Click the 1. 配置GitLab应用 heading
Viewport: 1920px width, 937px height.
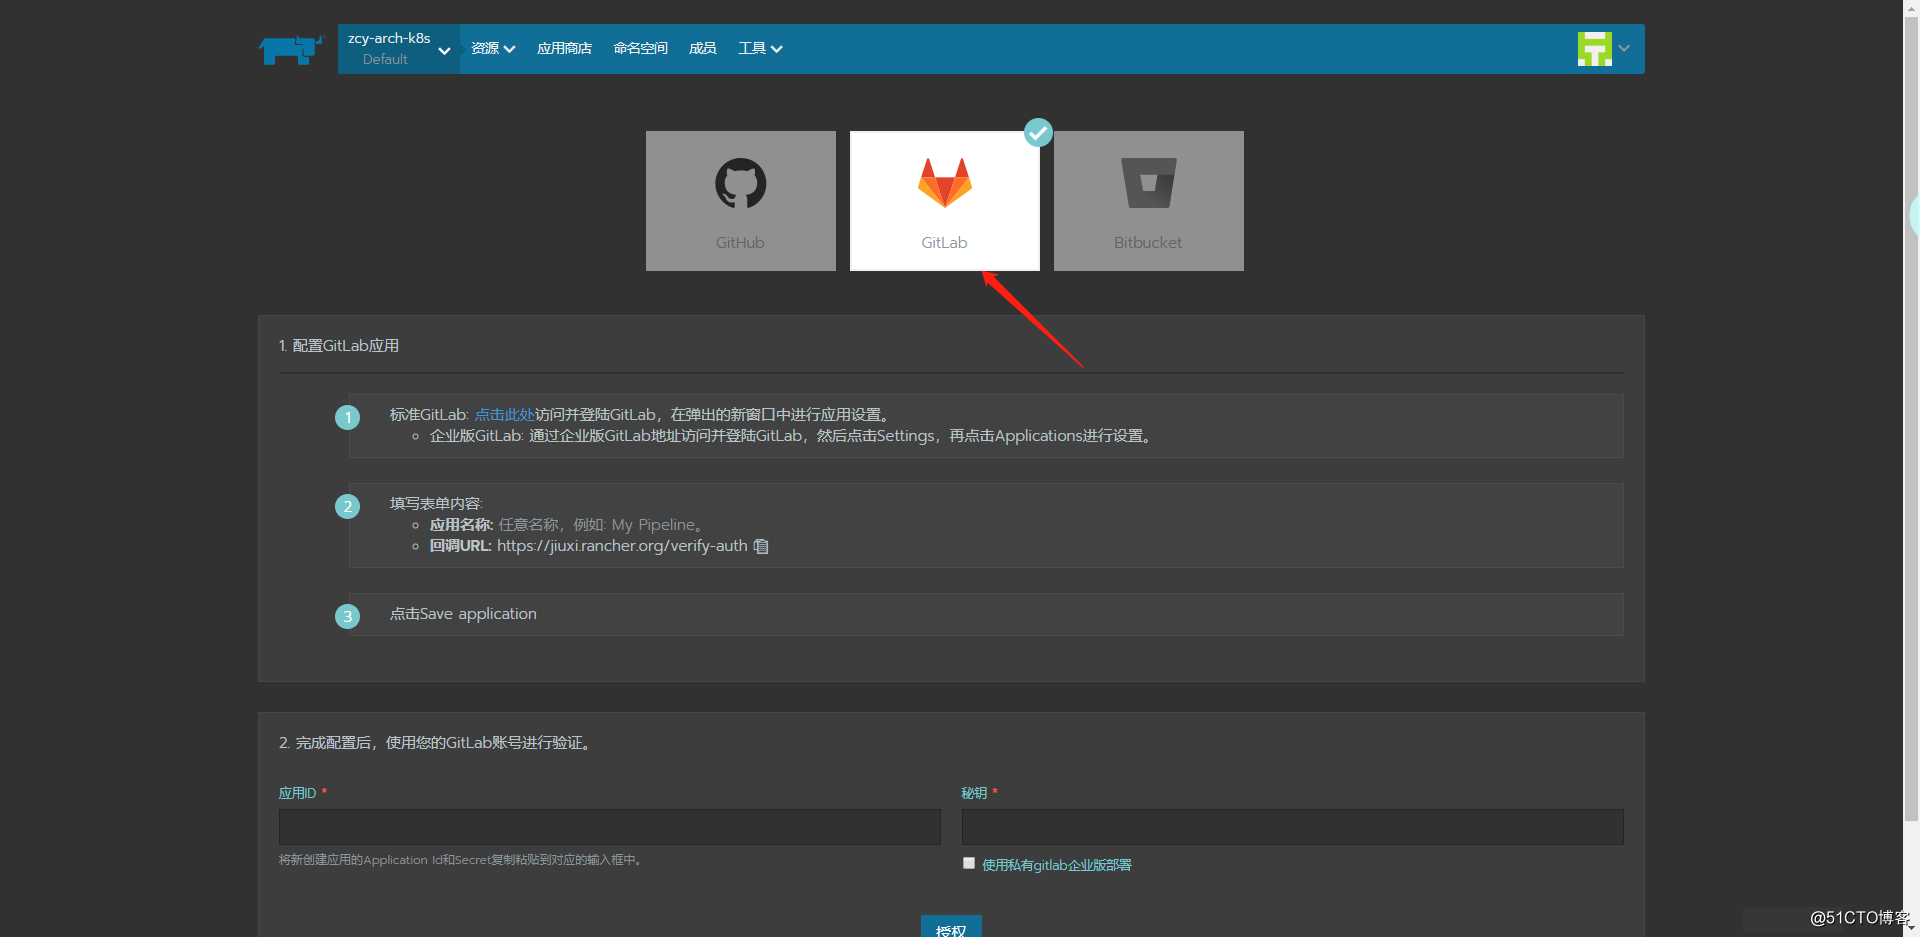click(339, 346)
